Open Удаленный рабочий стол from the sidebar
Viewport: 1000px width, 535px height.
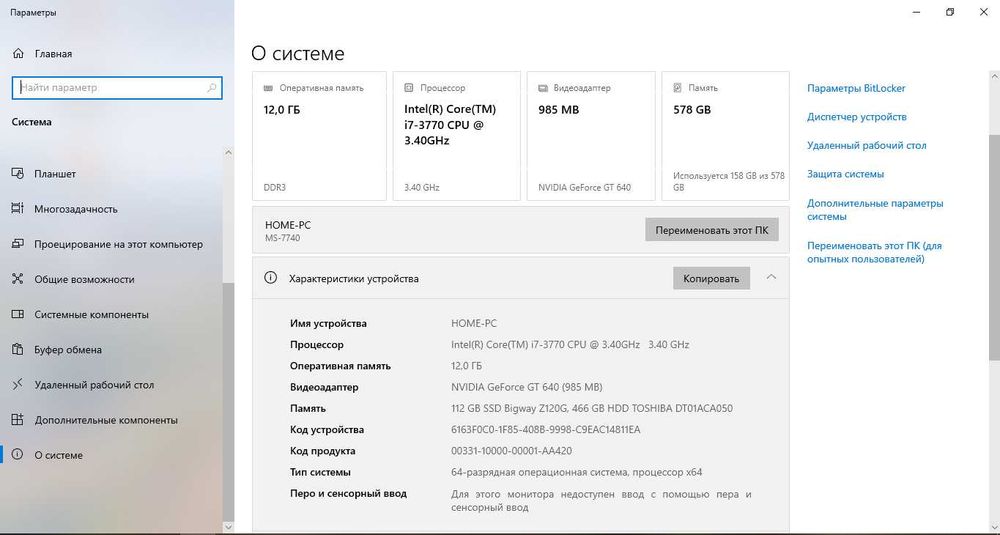(112, 385)
